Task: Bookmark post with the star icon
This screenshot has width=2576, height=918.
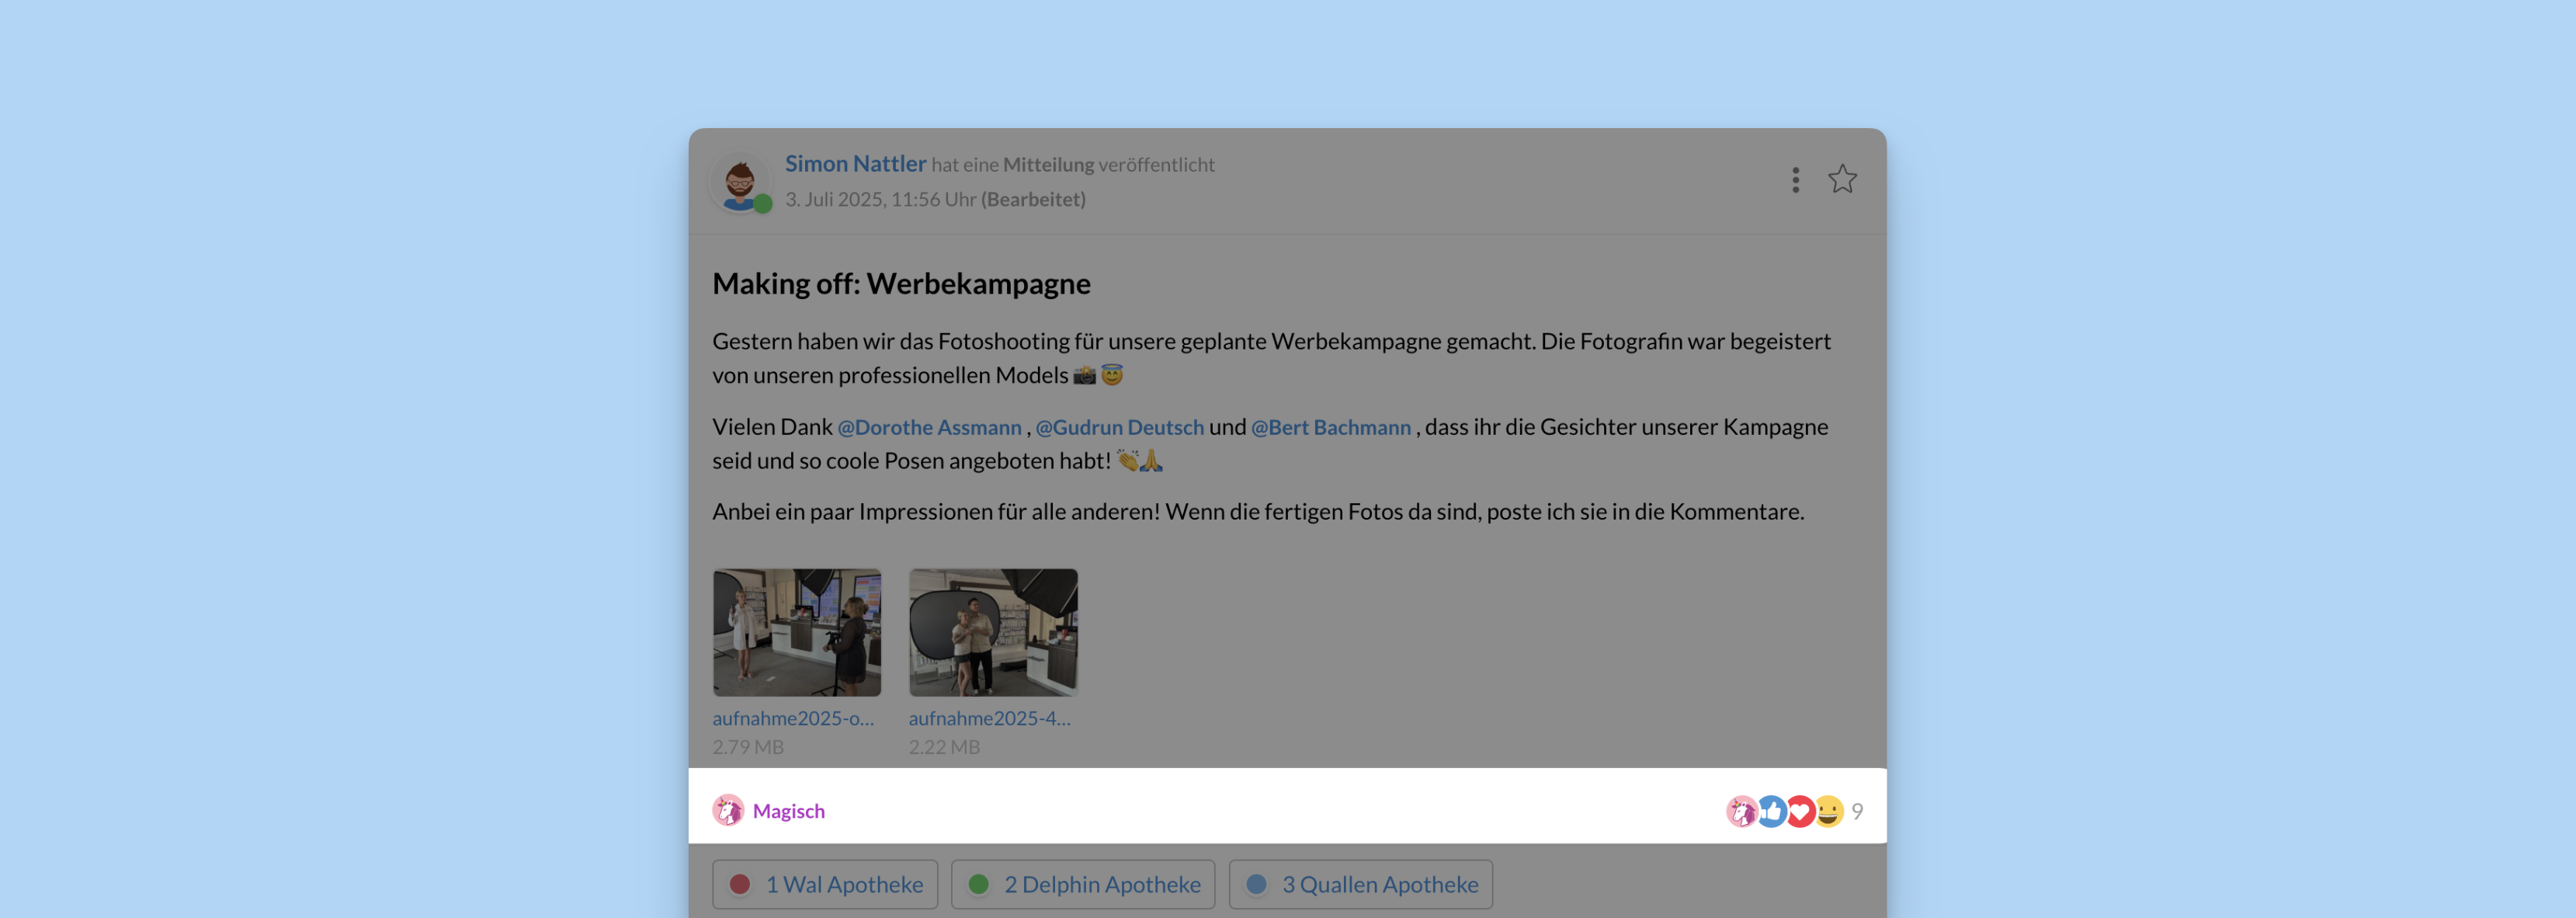Action: pos(1842,180)
